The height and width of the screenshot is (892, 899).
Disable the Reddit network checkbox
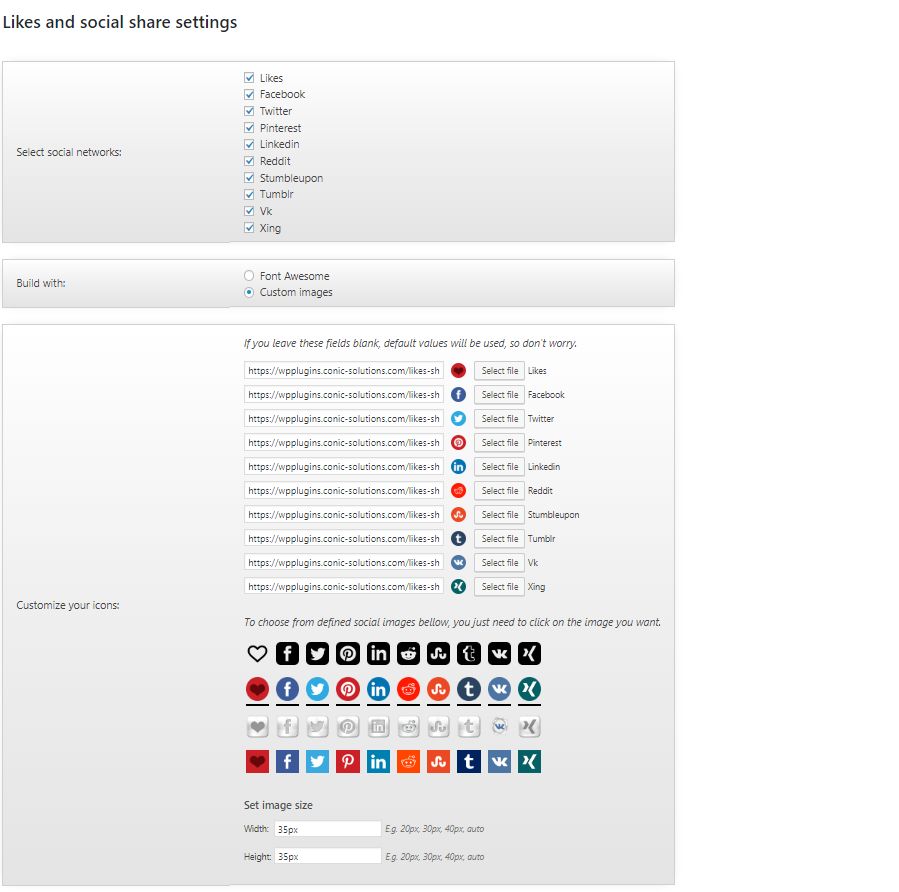(x=249, y=161)
